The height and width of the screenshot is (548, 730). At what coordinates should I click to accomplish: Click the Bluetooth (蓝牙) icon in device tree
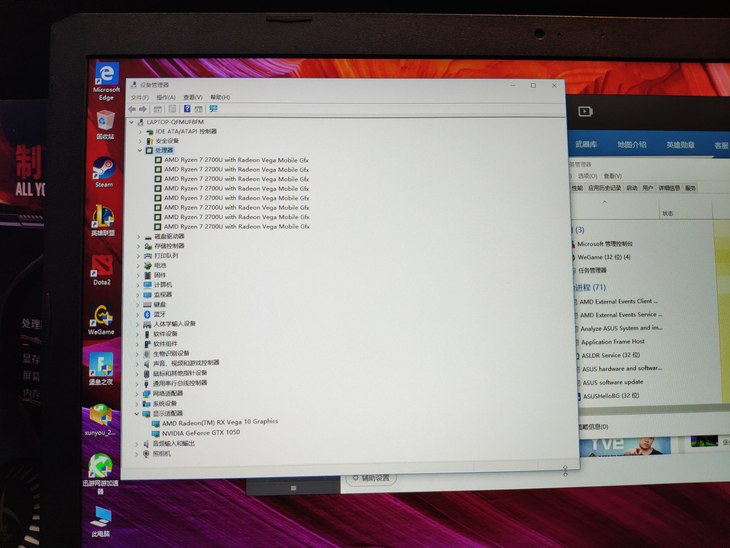pos(147,314)
